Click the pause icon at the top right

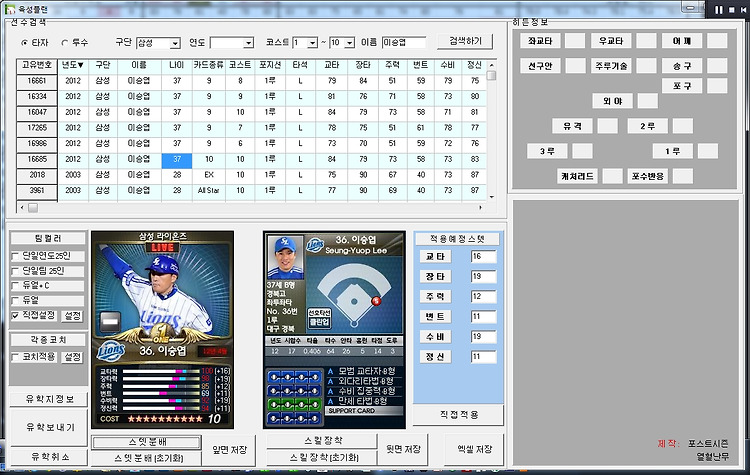(719, 10)
